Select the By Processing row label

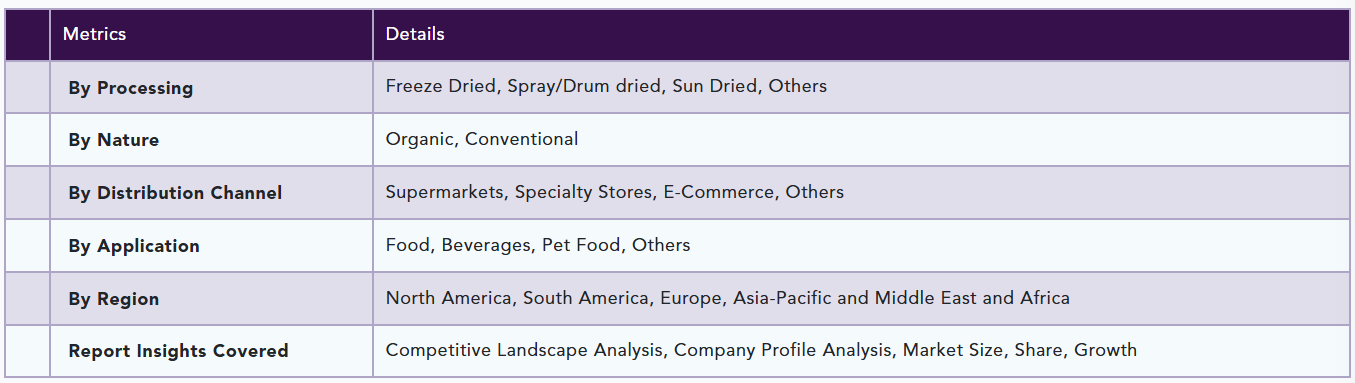click(x=130, y=88)
